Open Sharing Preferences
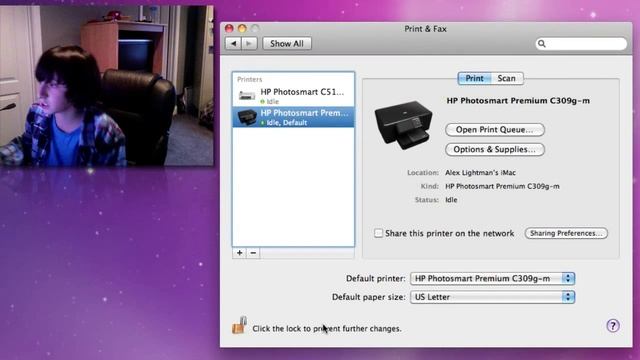The height and width of the screenshot is (360, 640). pyautogui.click(x=566, y=233)
